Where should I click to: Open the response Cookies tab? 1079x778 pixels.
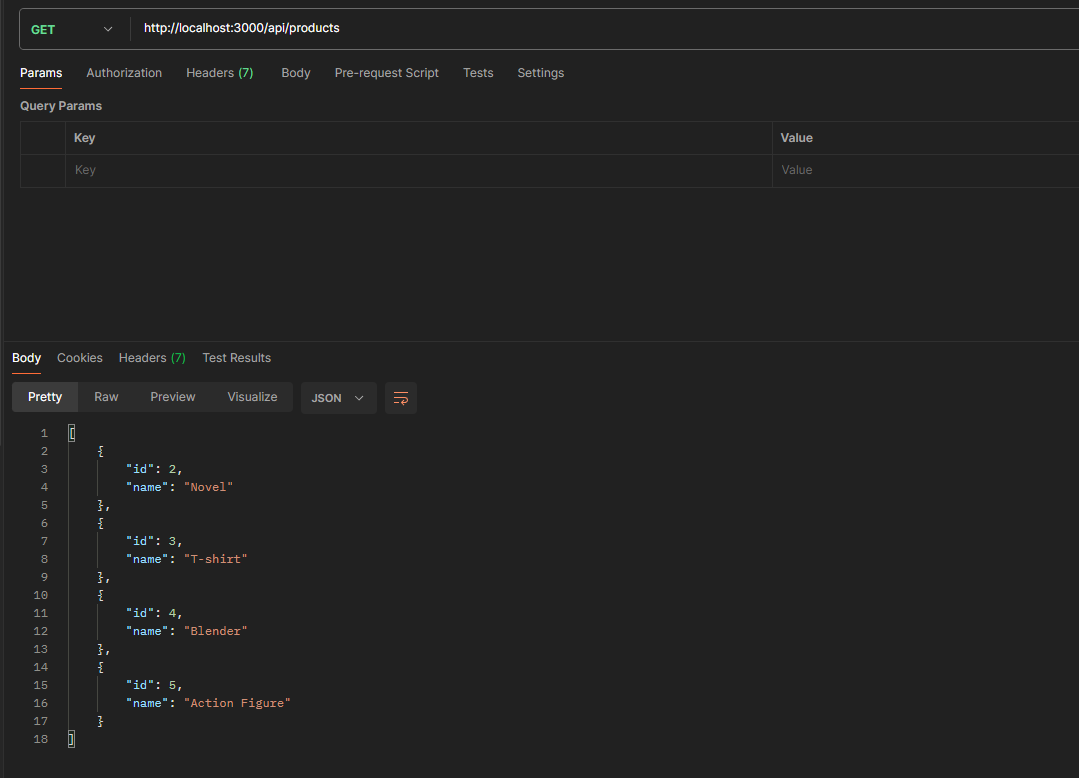coord(80,358)
